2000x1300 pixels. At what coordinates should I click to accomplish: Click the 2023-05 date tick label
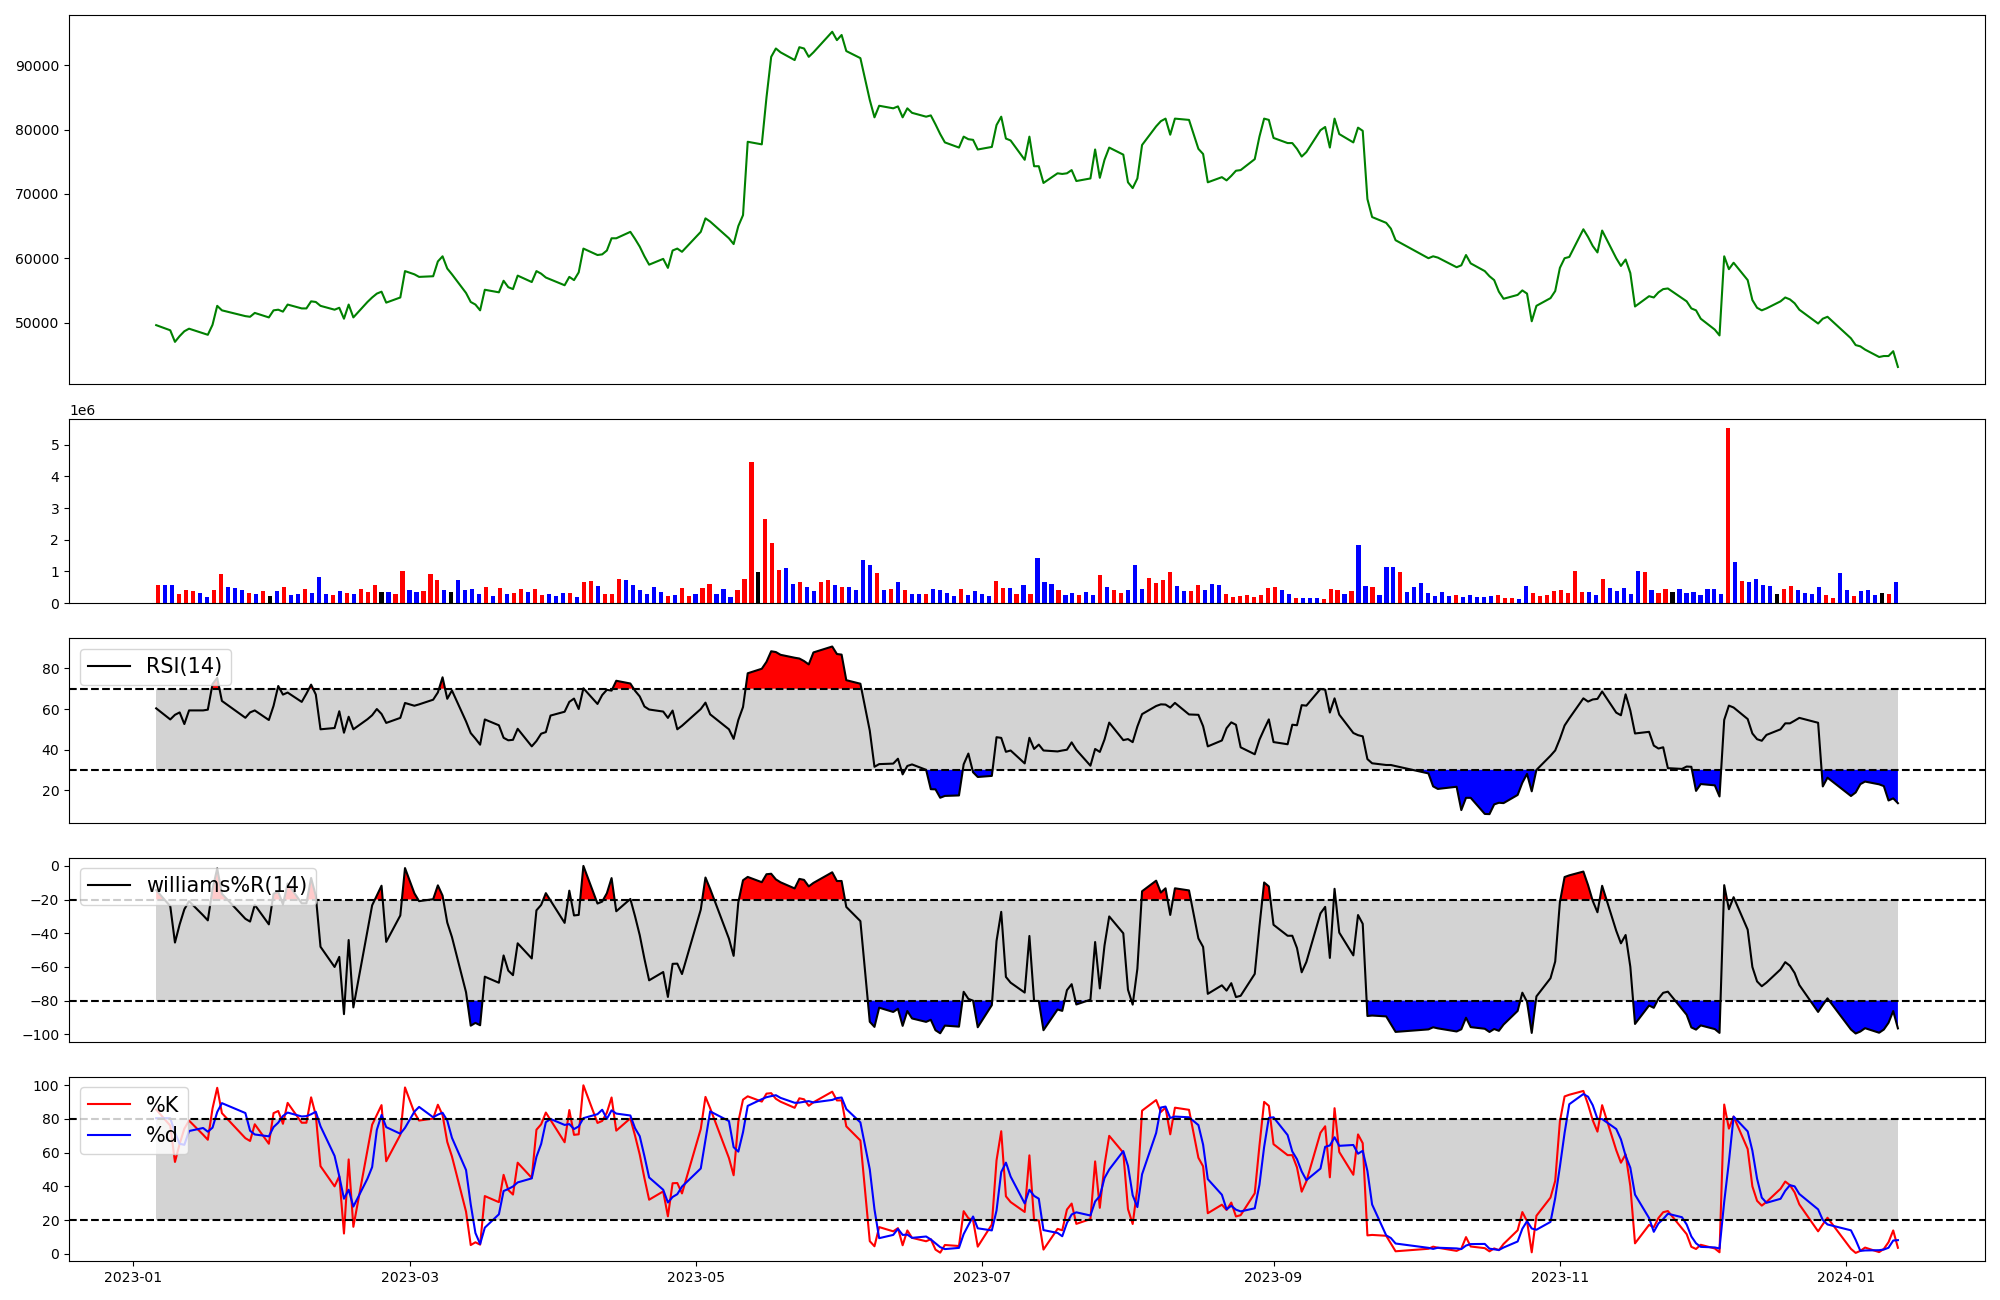696,1277
